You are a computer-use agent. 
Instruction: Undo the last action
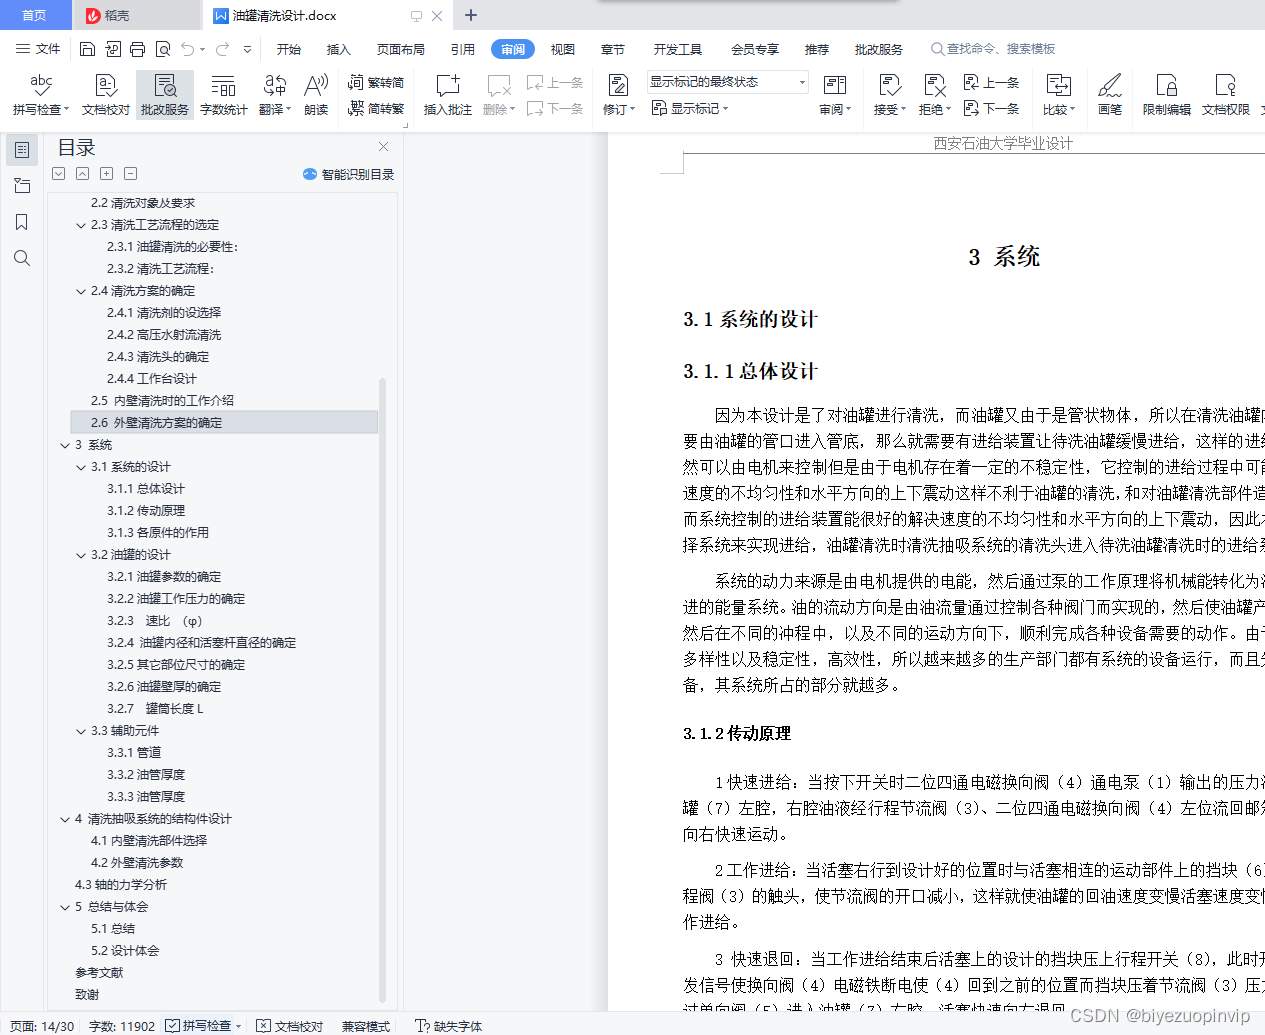188,49
